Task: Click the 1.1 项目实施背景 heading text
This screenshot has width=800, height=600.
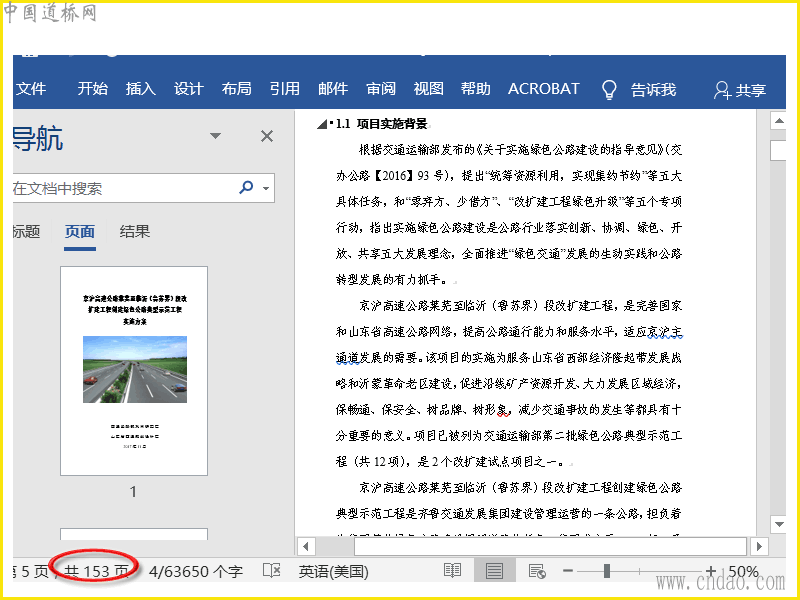Action: (382, 124)
